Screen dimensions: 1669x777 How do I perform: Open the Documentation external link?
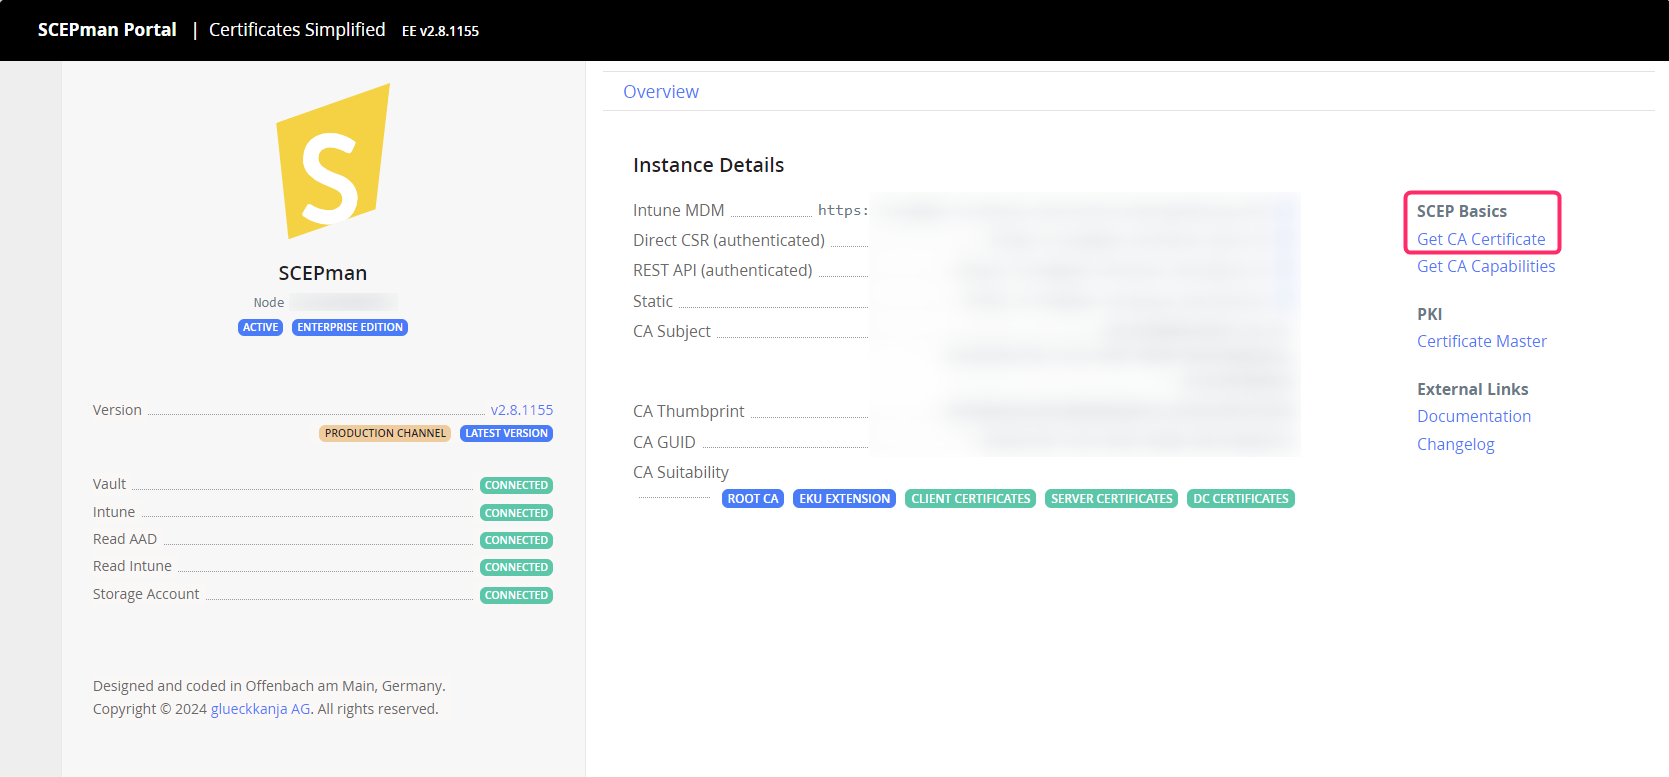pyautogui.click(x=1473, y=416)
